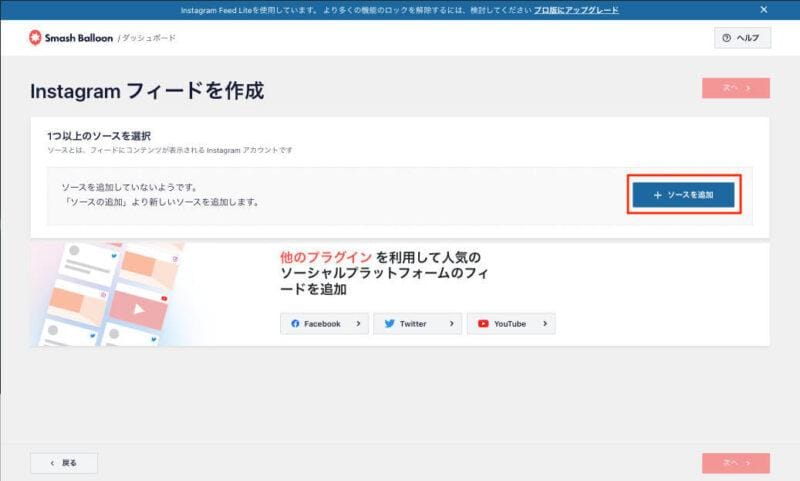Click the left arrow icon beside 戻る

(x=49, y=463)
